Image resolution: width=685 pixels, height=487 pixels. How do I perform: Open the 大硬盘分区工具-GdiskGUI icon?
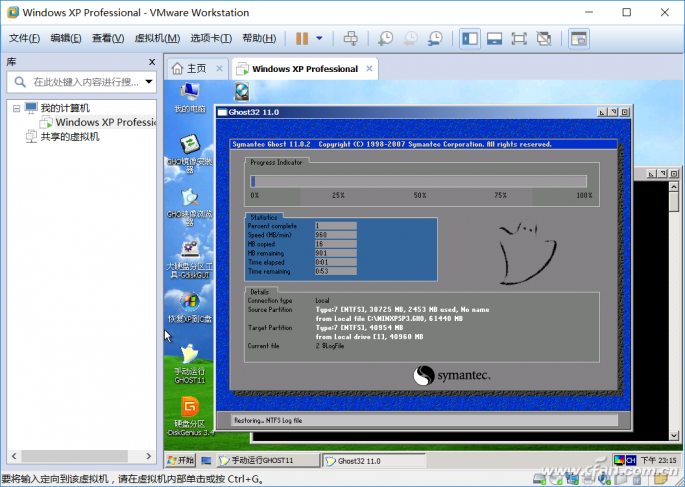tap(190, 259)
